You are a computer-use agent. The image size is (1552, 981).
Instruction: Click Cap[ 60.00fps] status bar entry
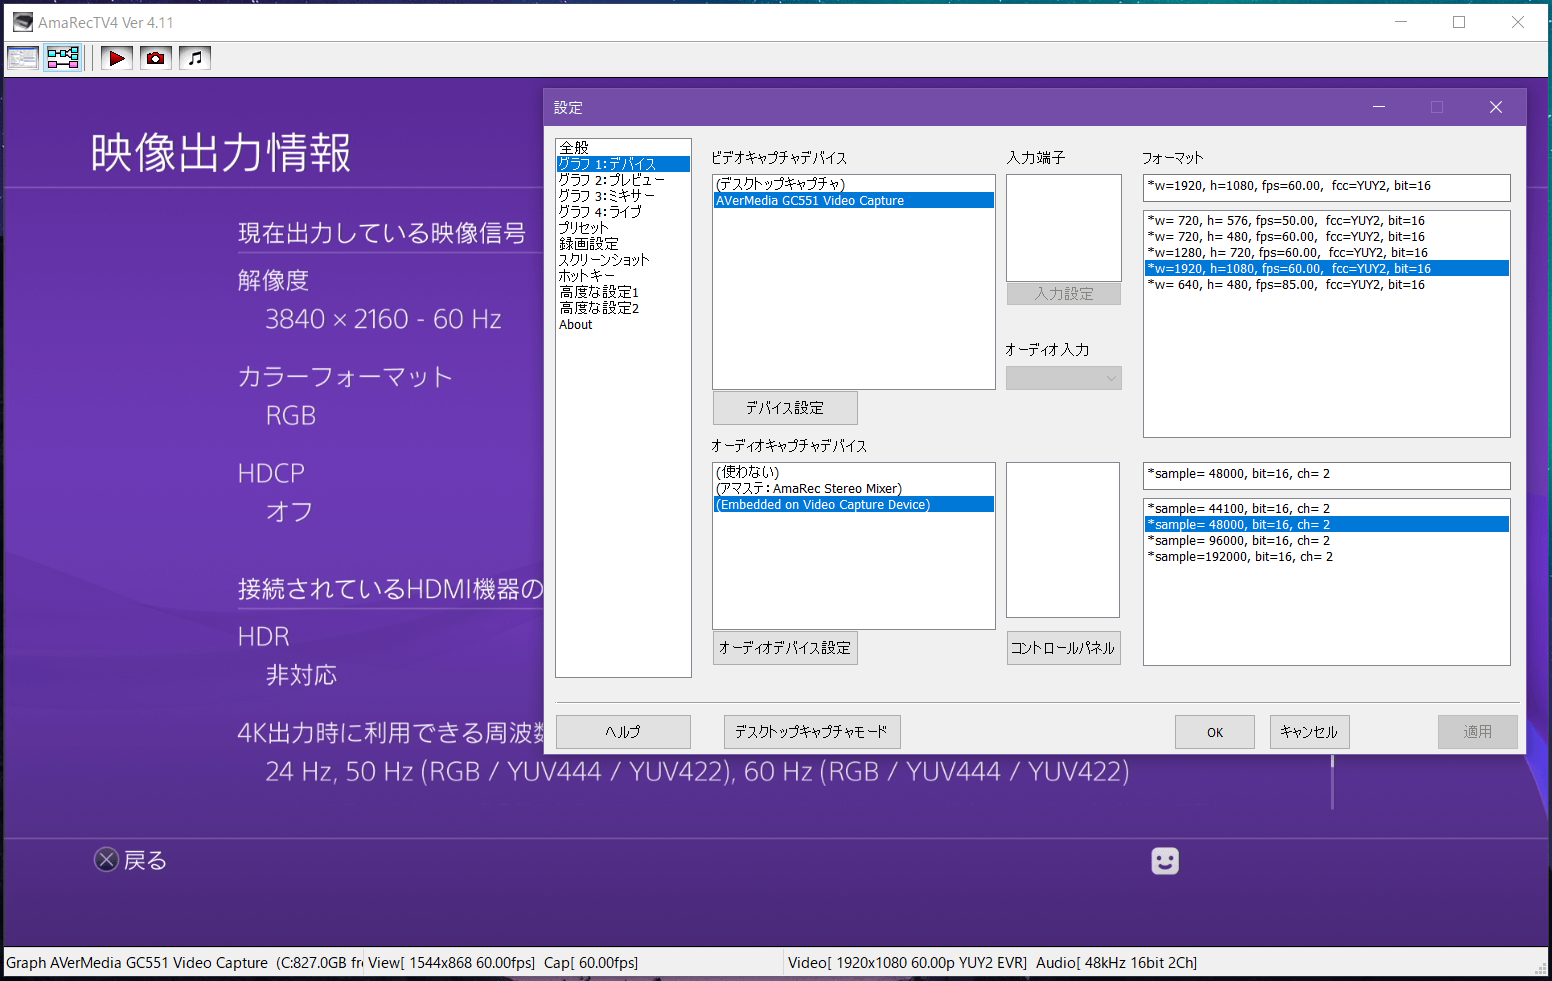pyautogui.click(x=591, y=963)
